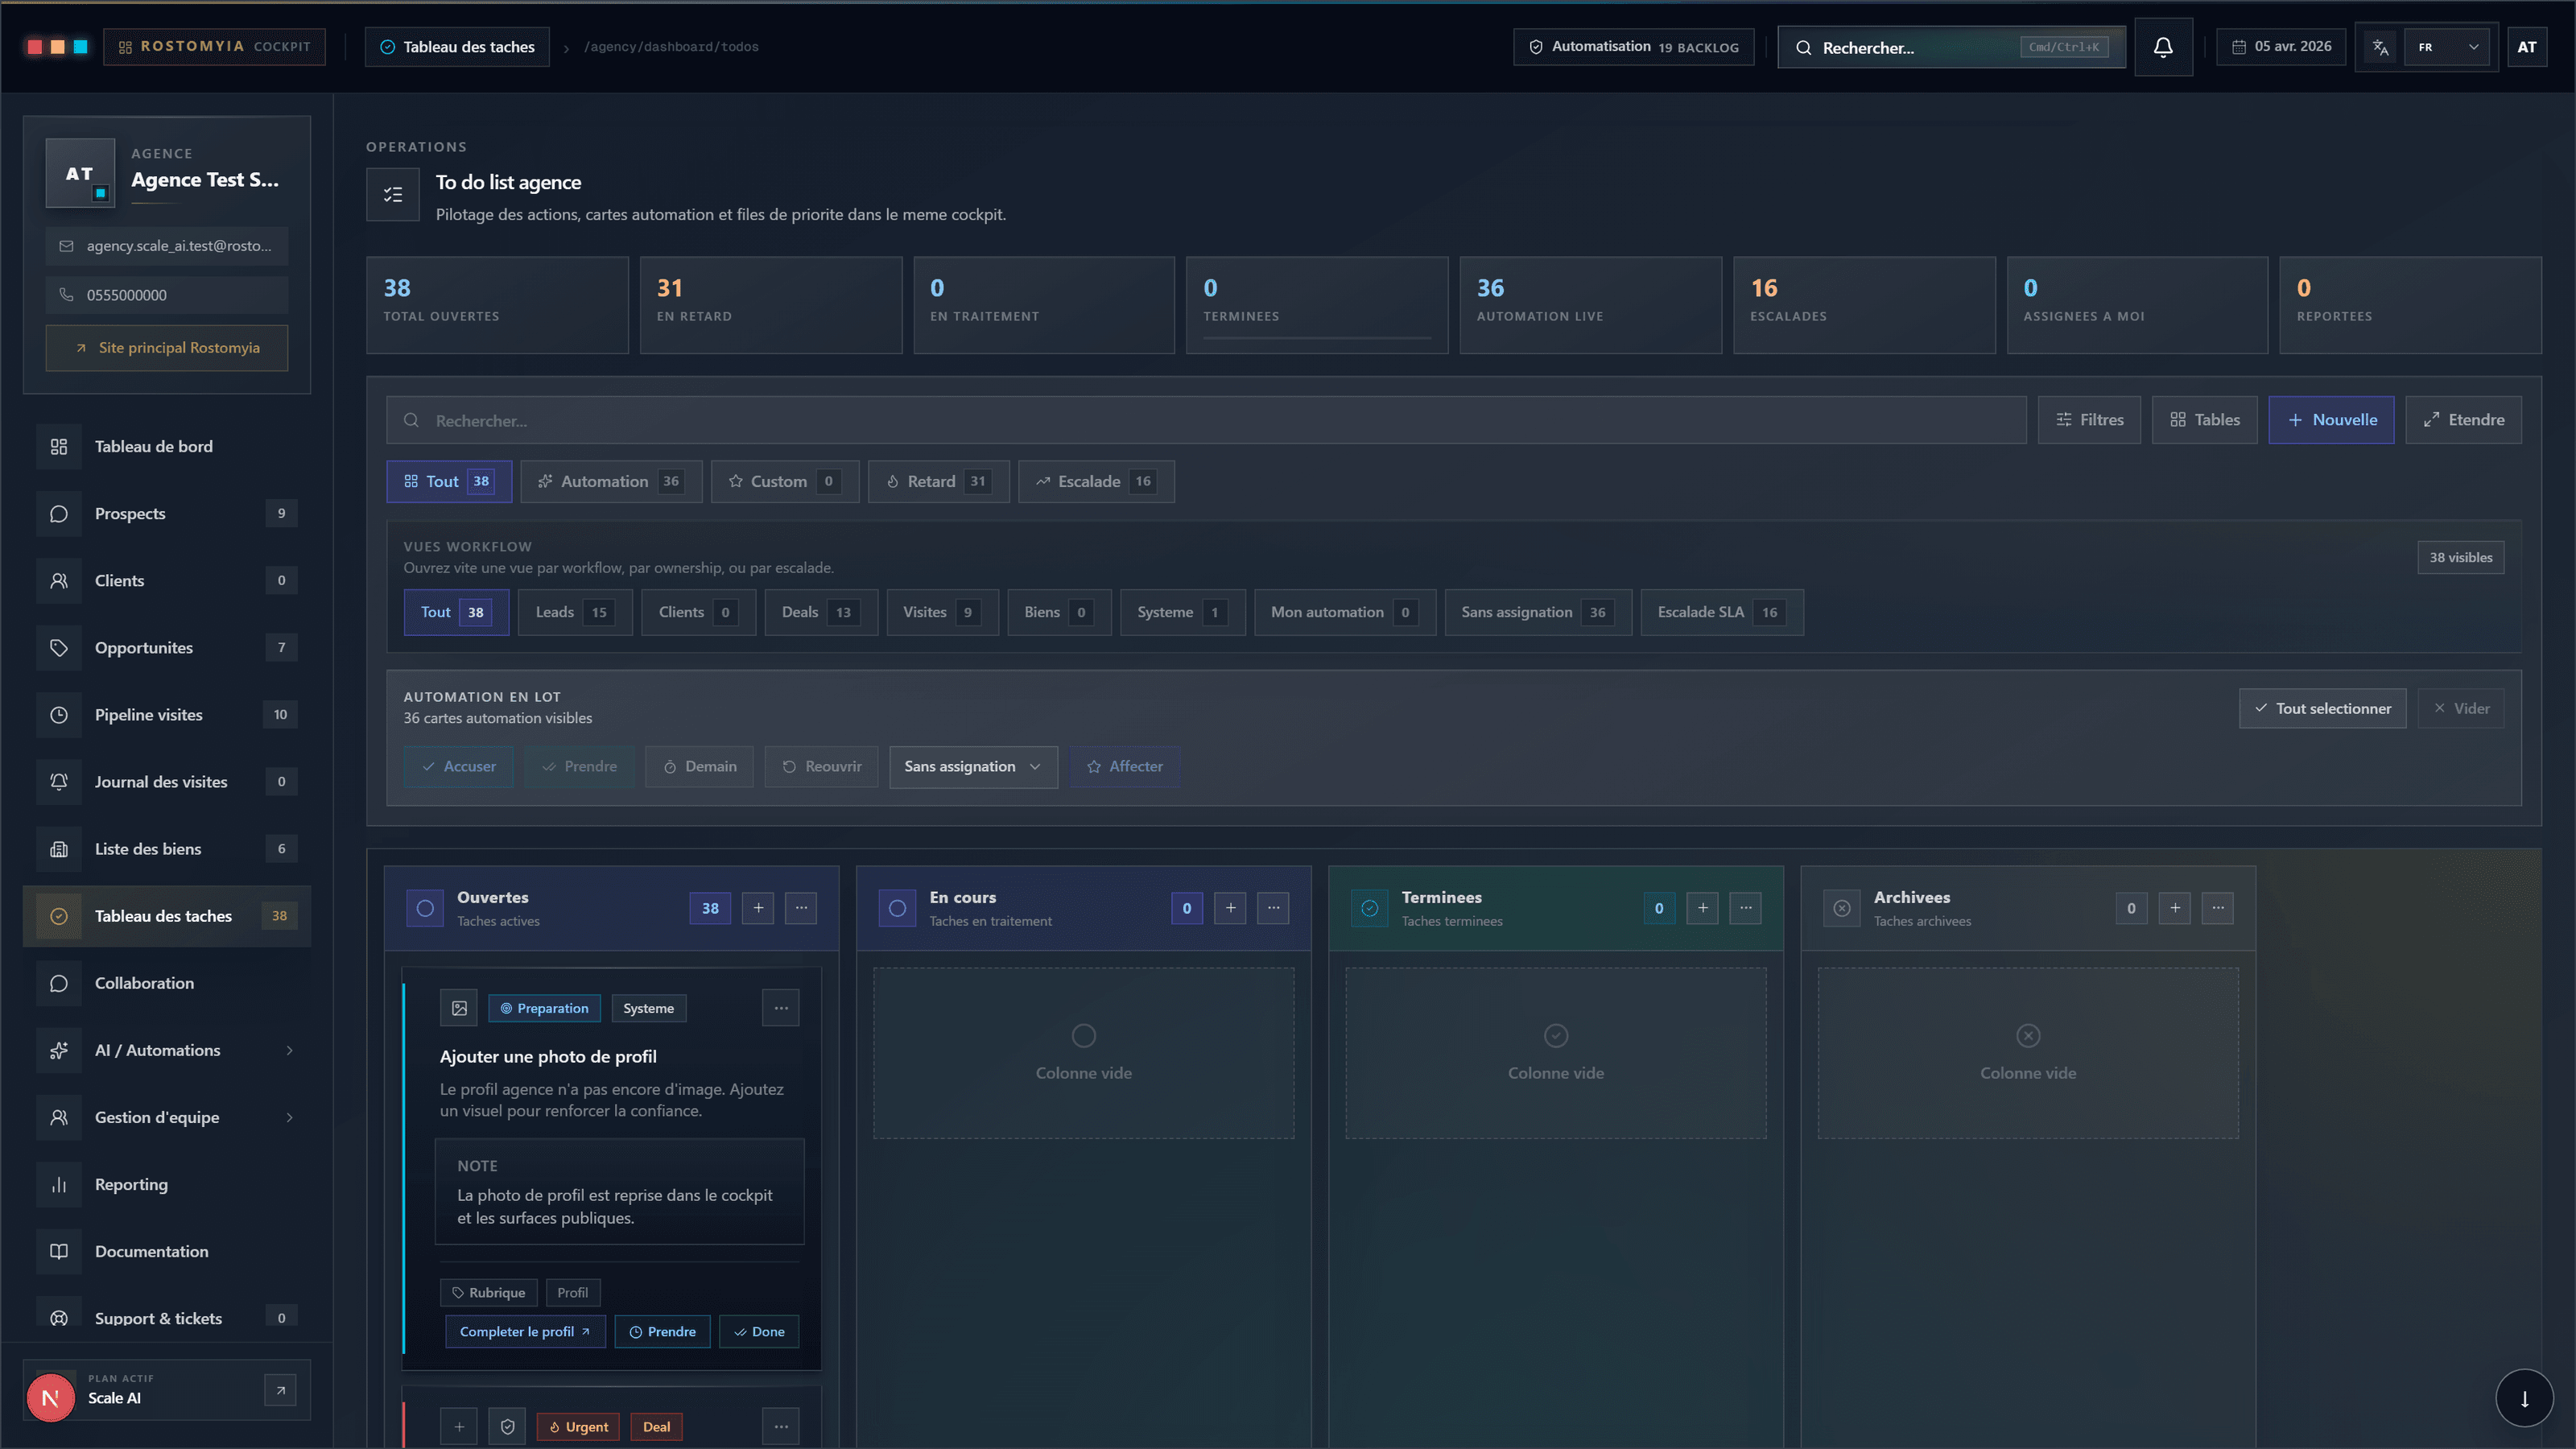Toggle the Escalade filter chip
2576x1449 pixels.
click(1096, 481)
